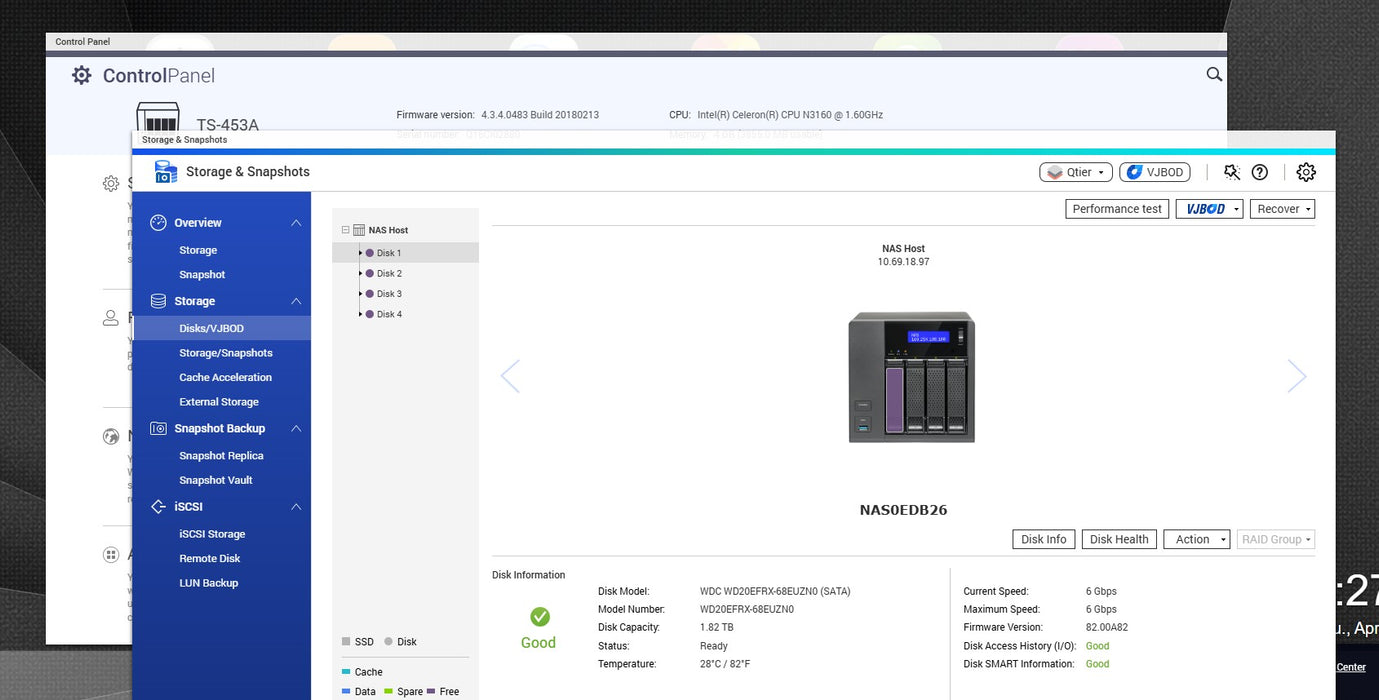The image size is (1379, 700).
Task: Click Disk Access History Good value
Action: click(1097, 646)
